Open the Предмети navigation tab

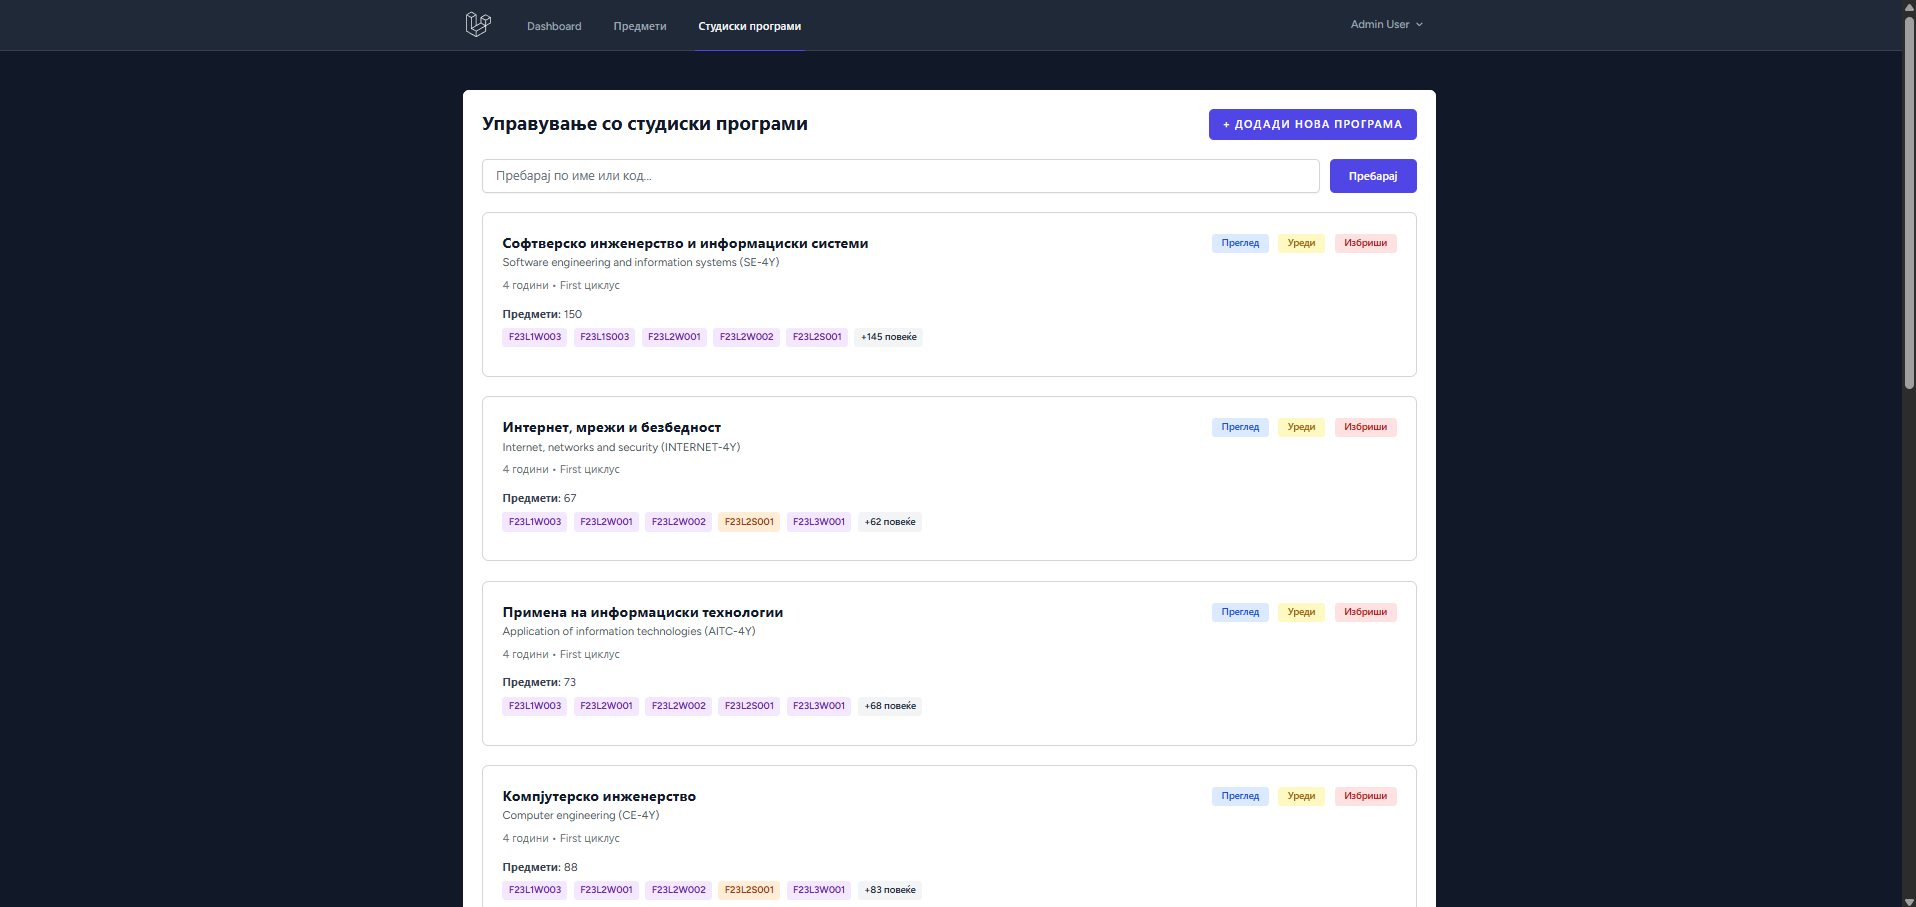coord(639,27)
